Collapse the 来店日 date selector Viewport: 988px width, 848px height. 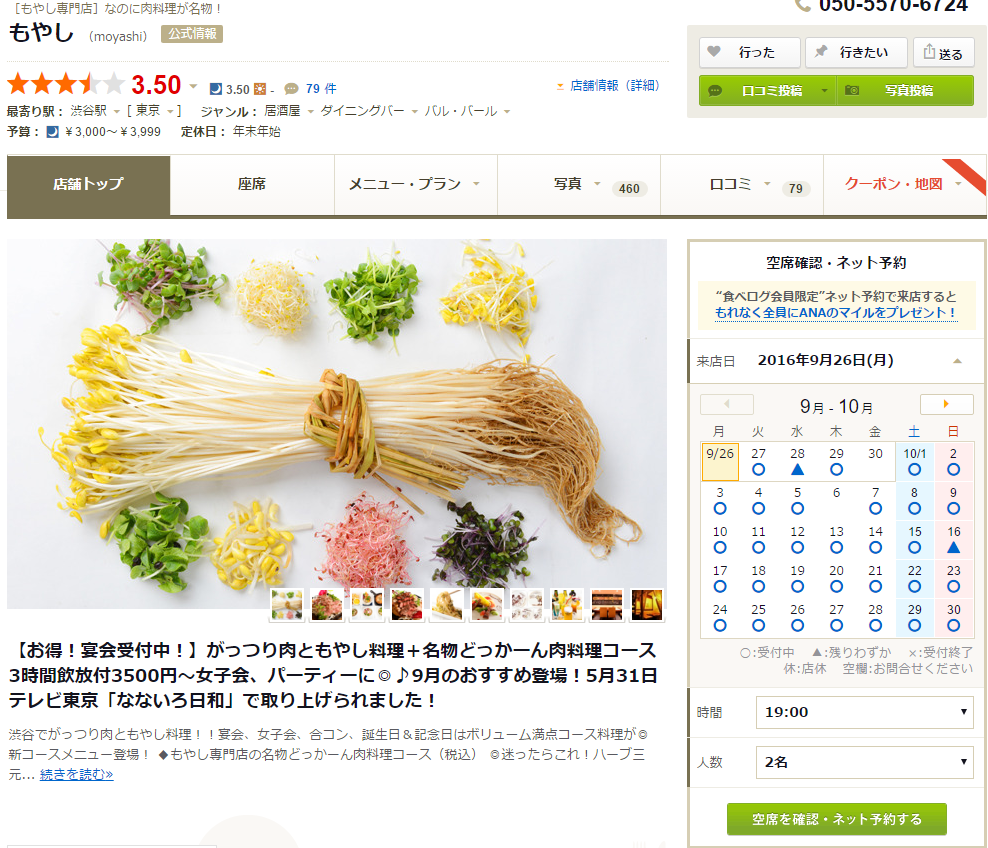tap(958, 361)
